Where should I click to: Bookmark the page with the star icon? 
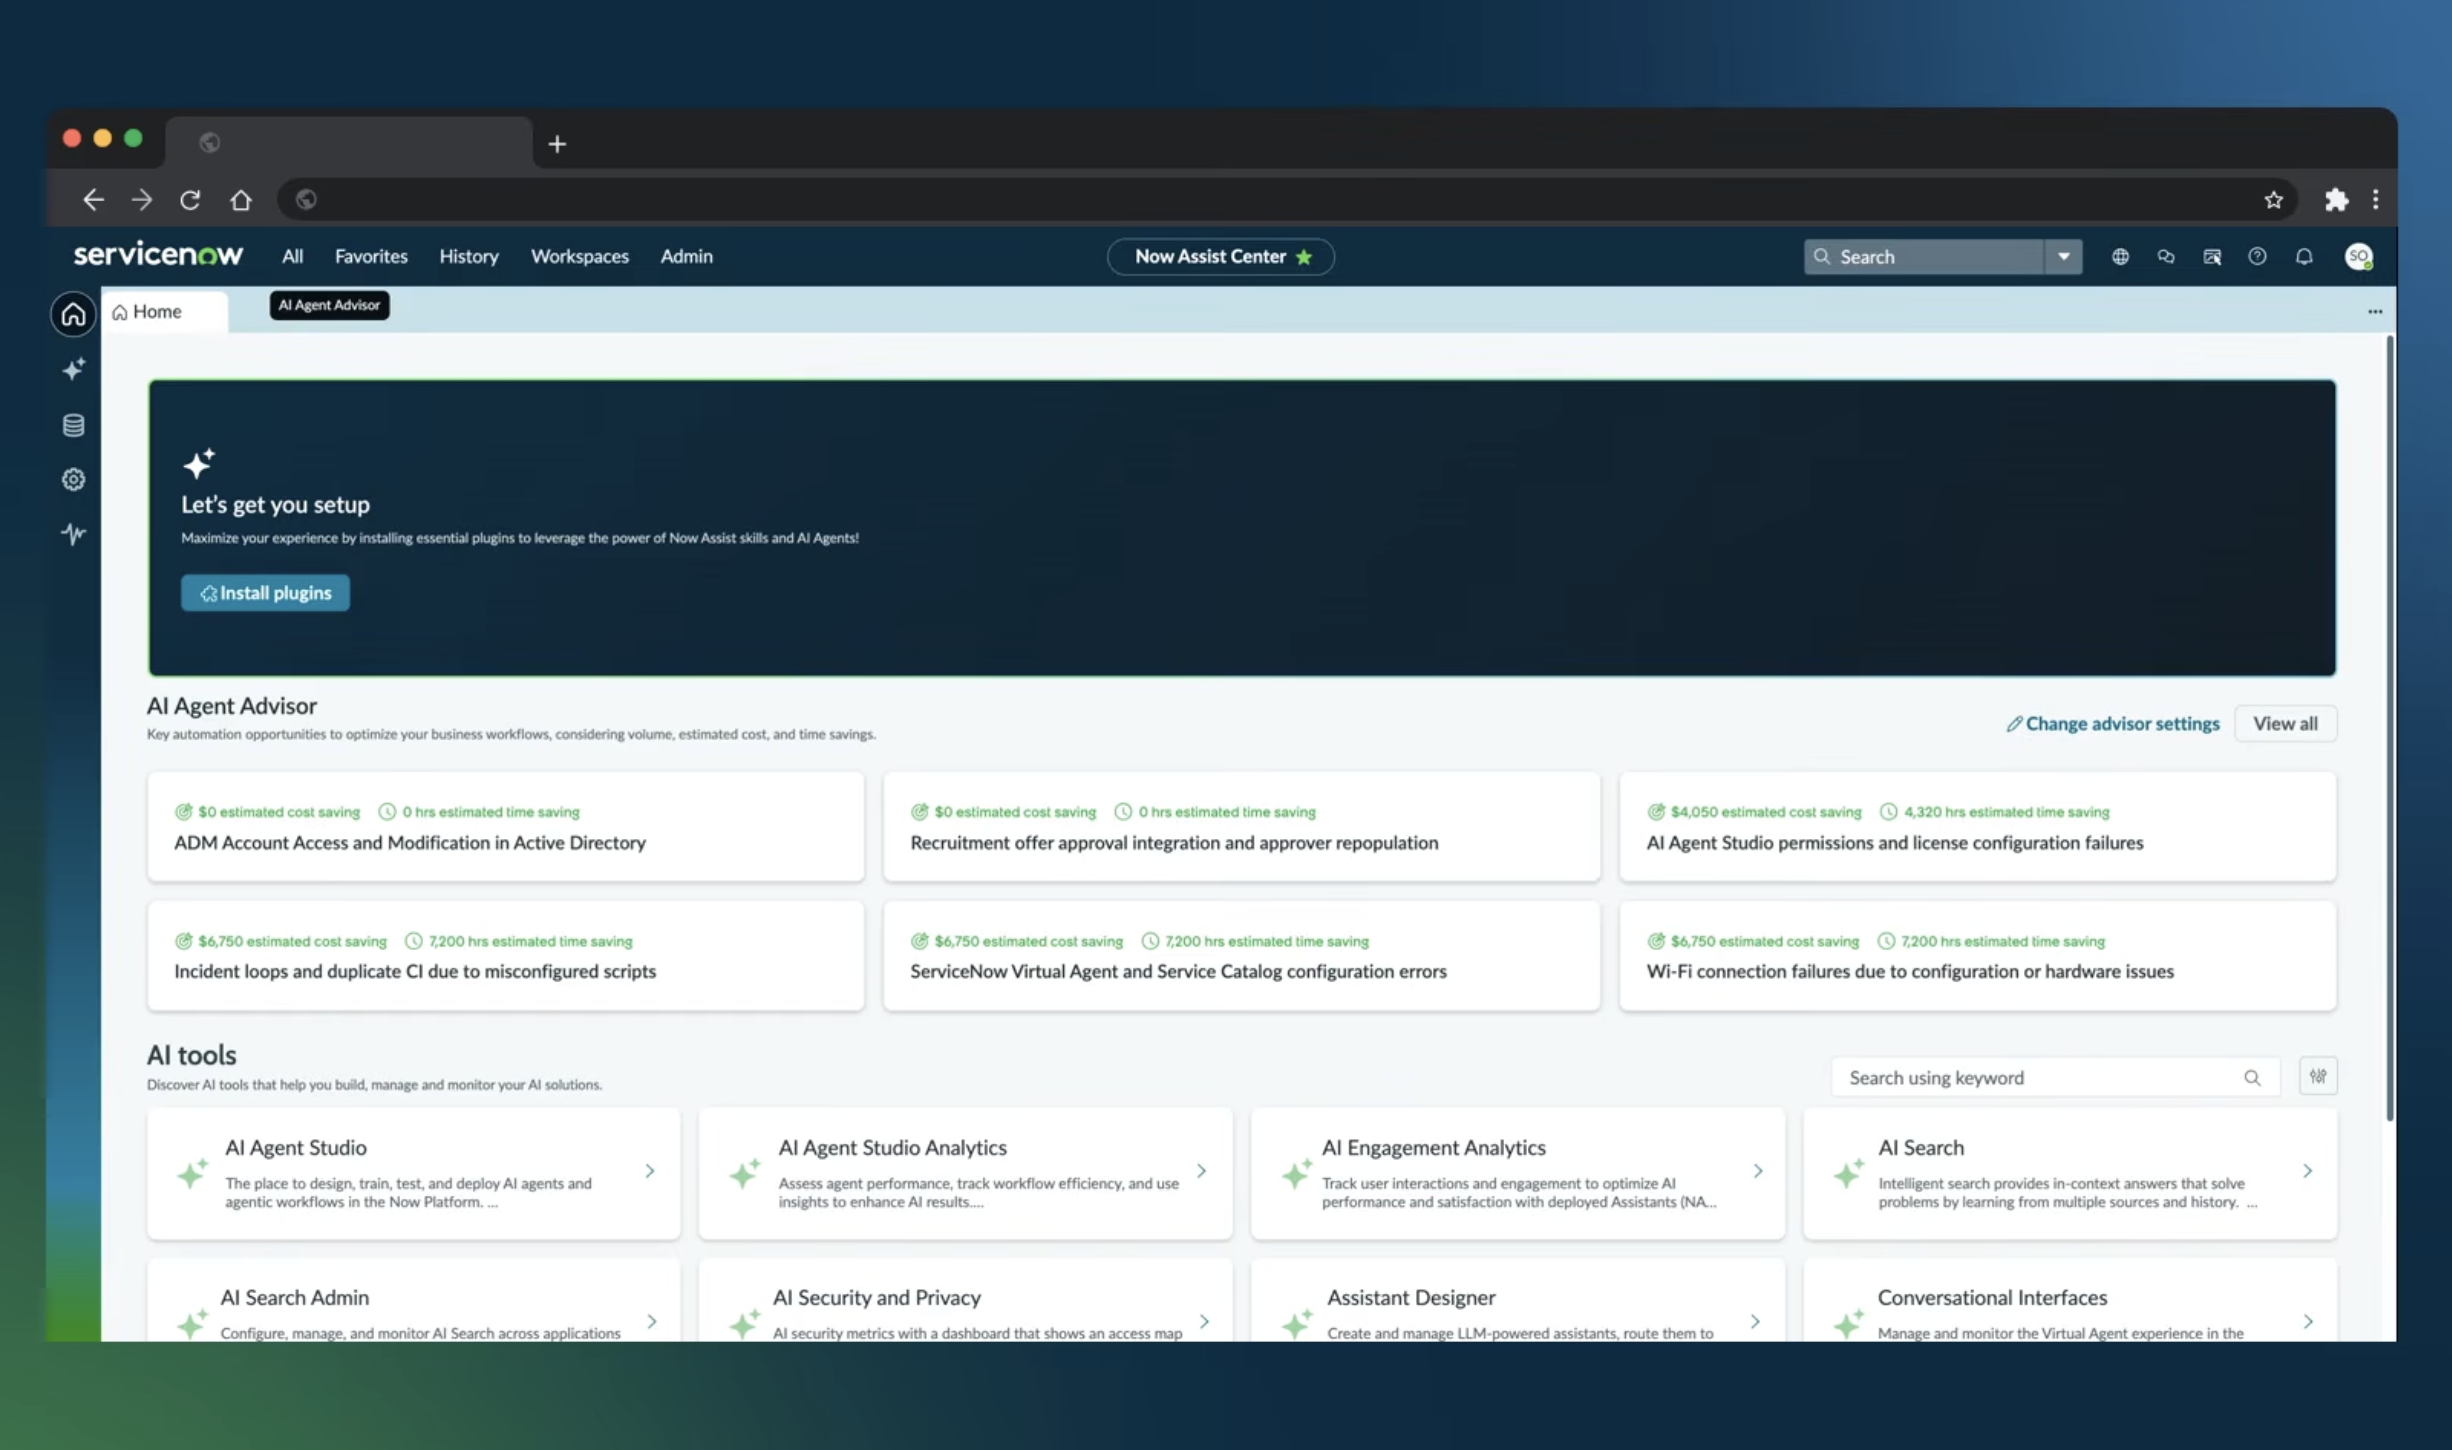click(x=2273, y=200)
